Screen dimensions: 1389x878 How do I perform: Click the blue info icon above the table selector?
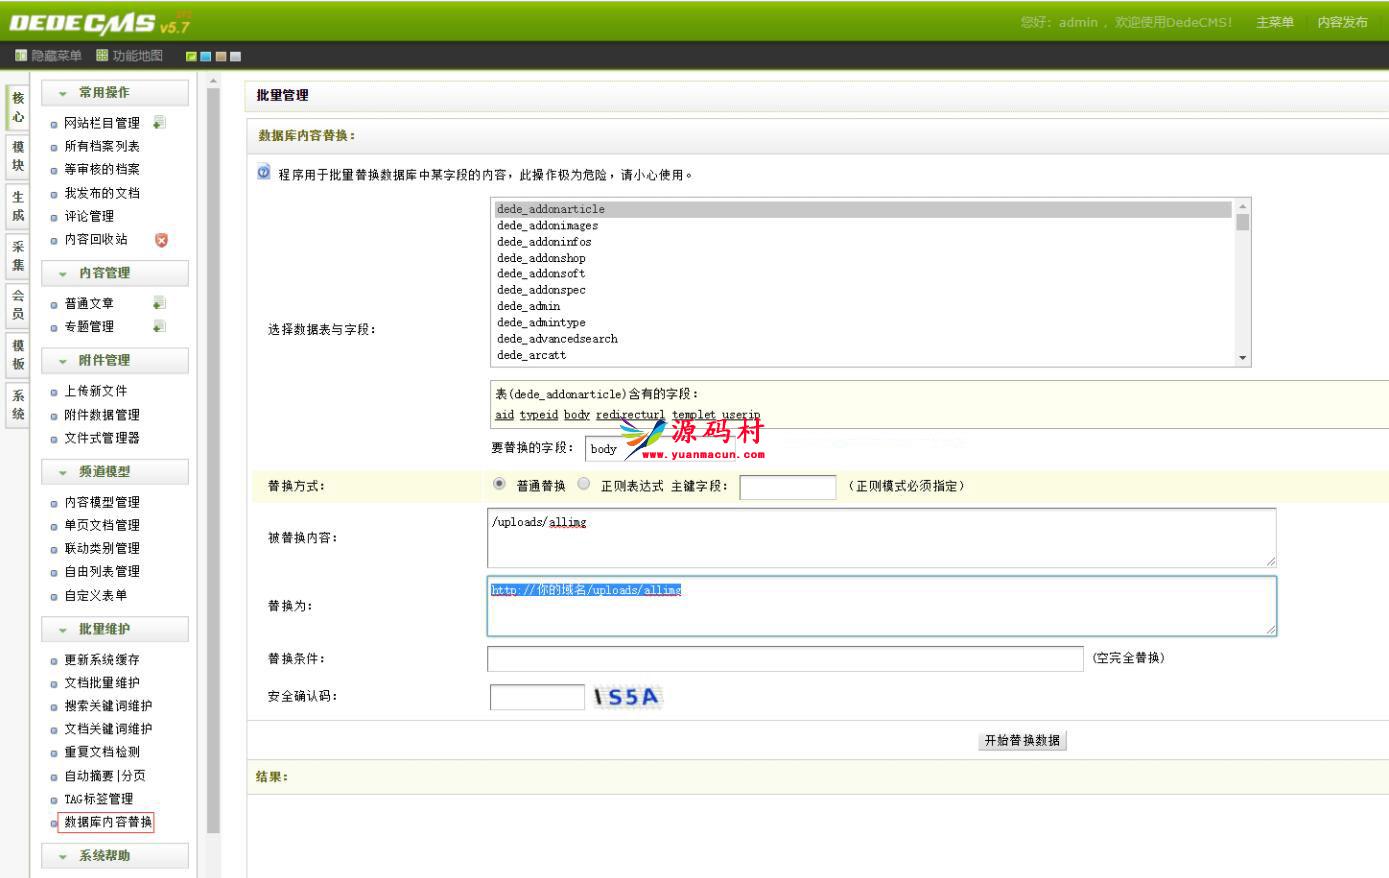[x=261, y=172]
